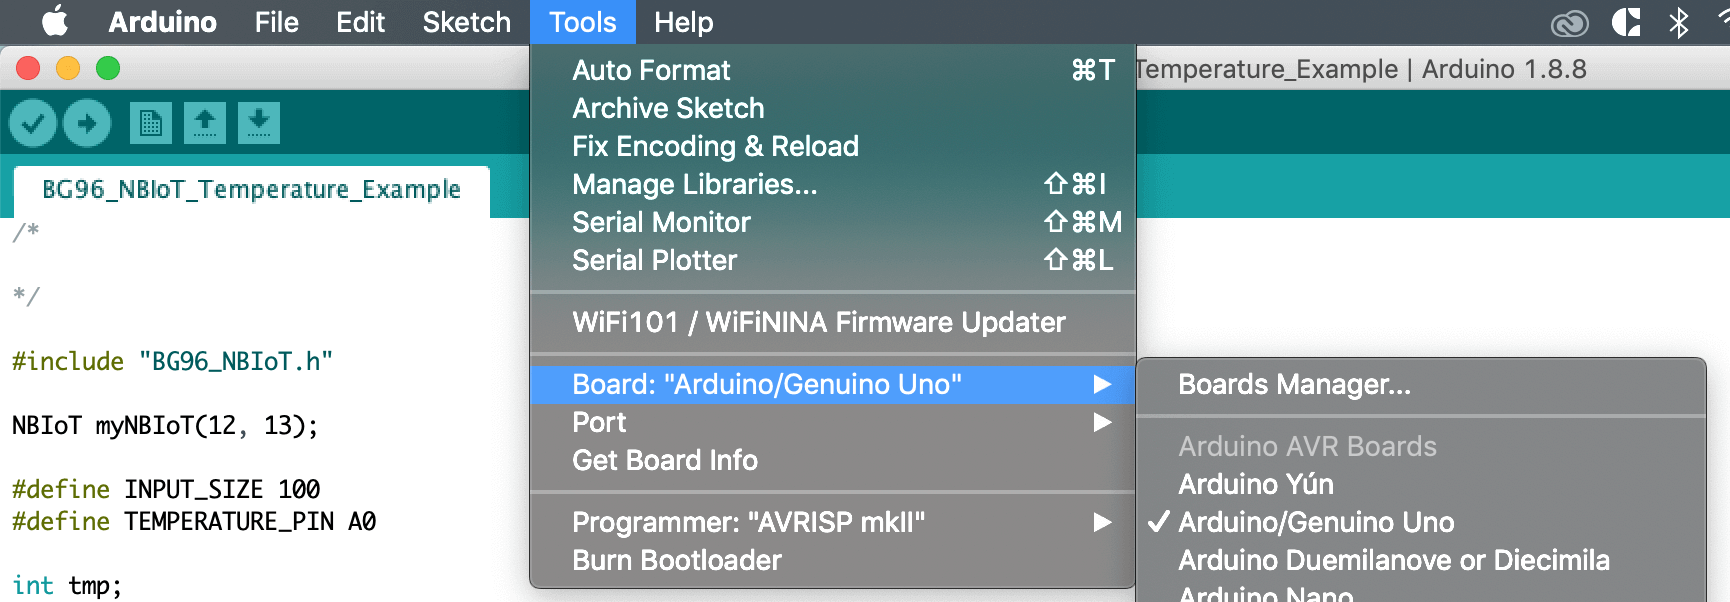Click the Bluetooth menu bar icon

[1679, 22]
